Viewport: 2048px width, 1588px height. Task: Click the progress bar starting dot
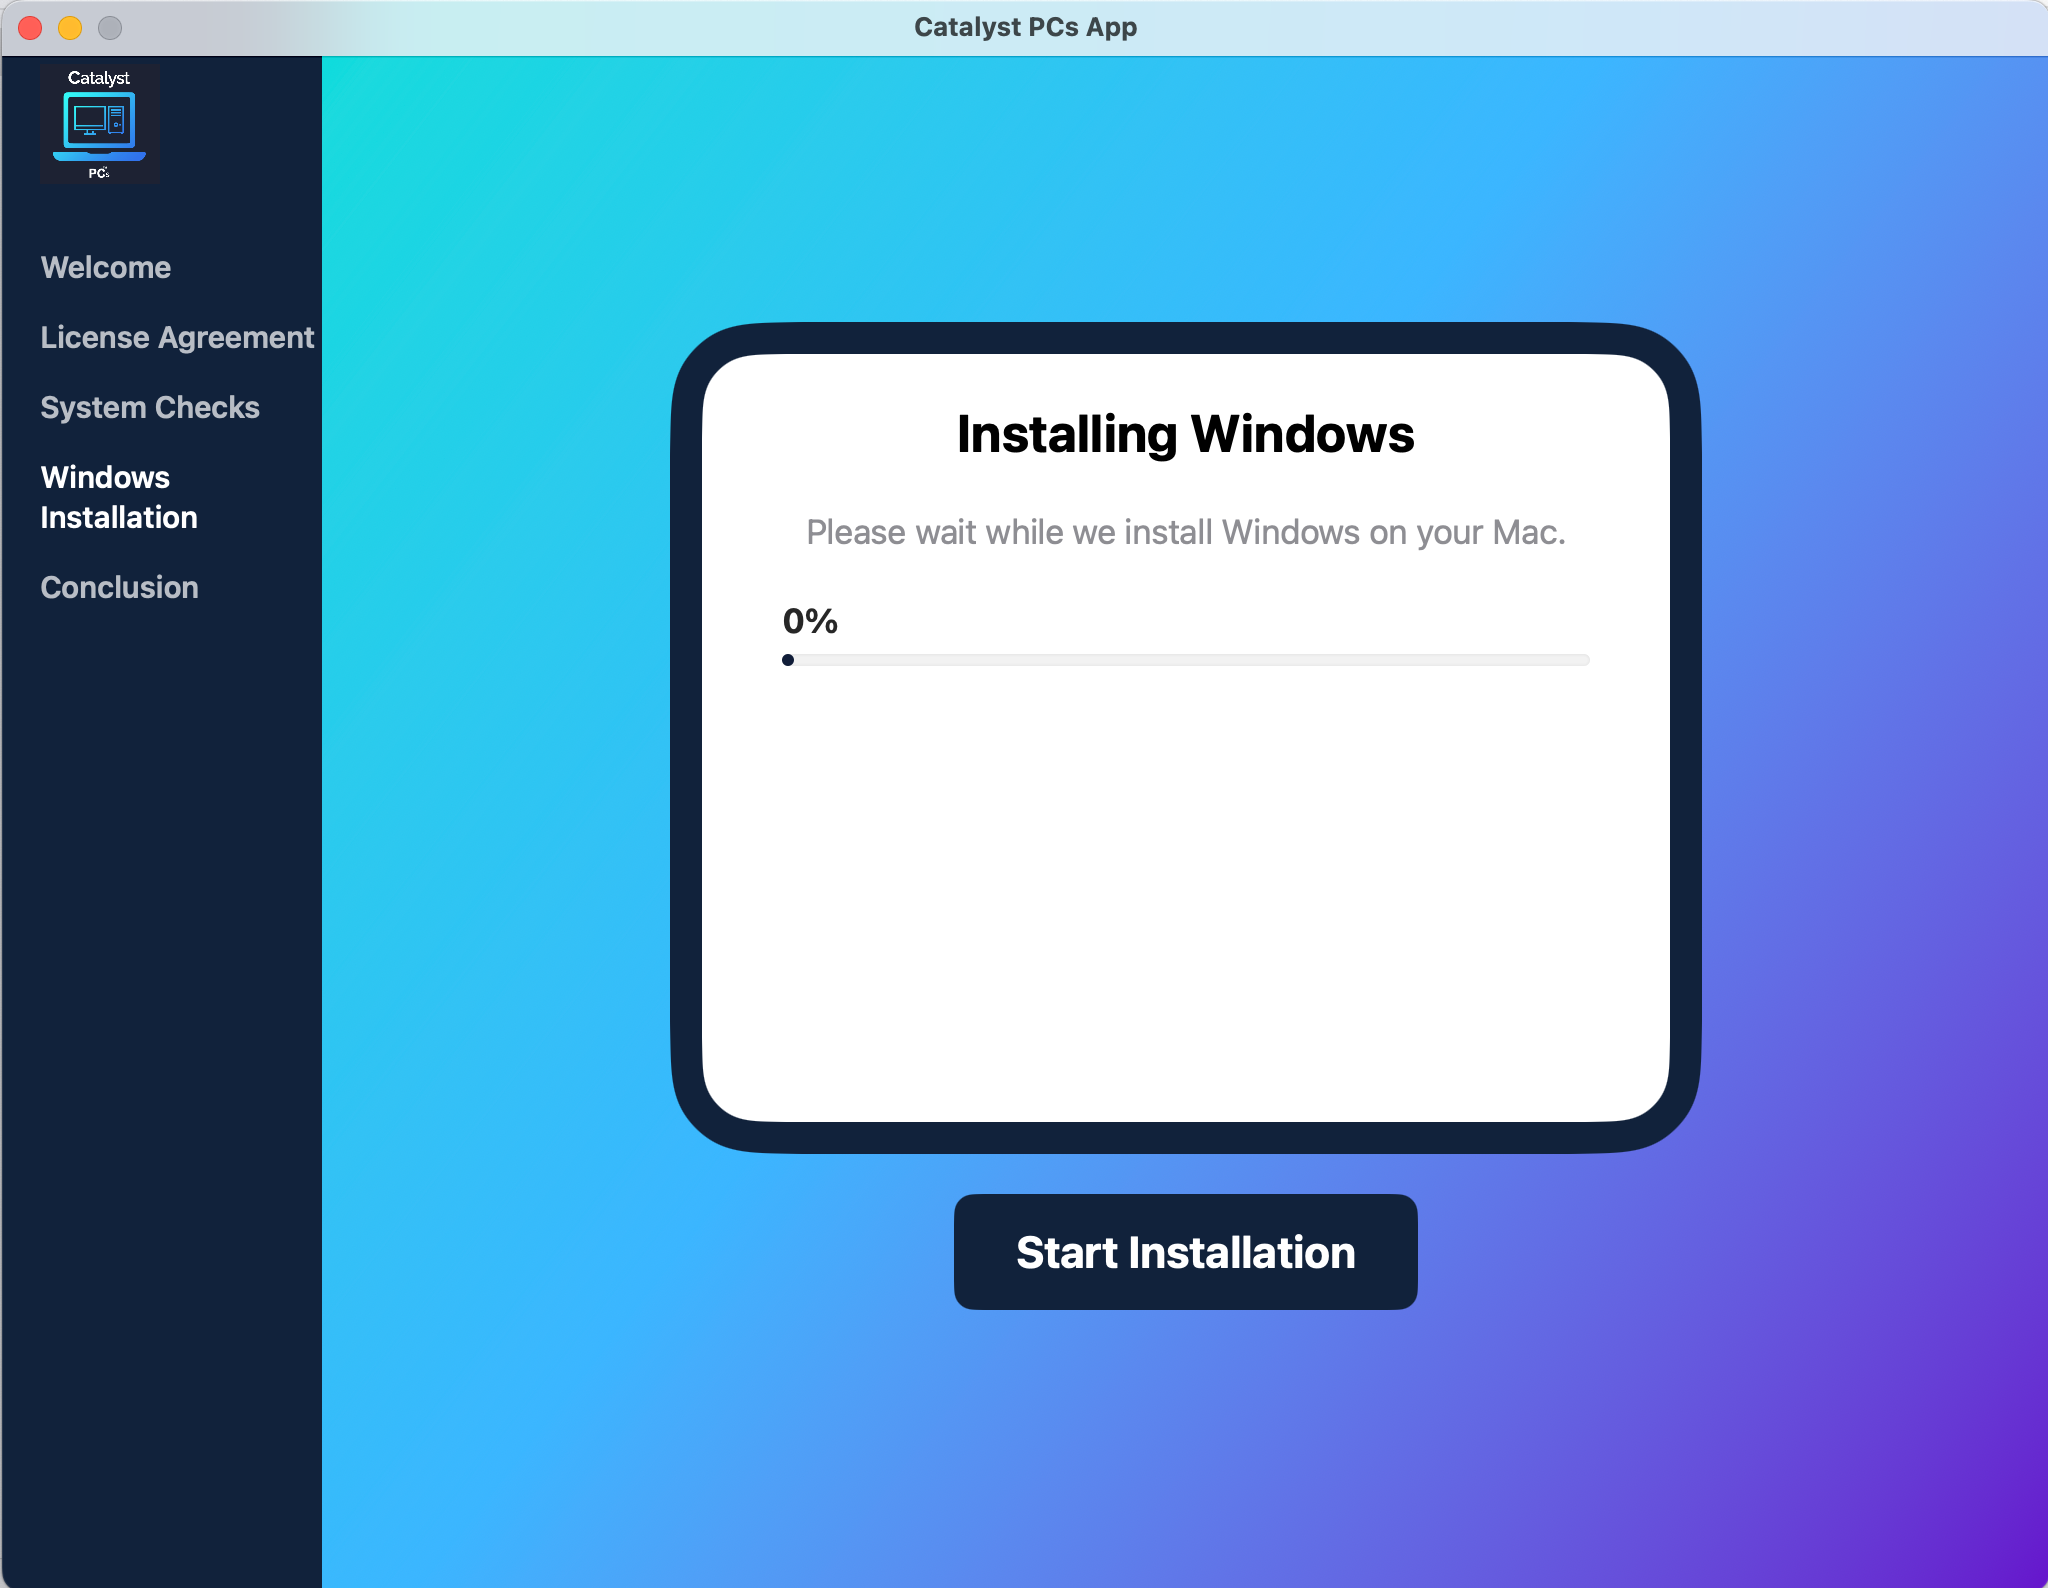pos(788,660)
